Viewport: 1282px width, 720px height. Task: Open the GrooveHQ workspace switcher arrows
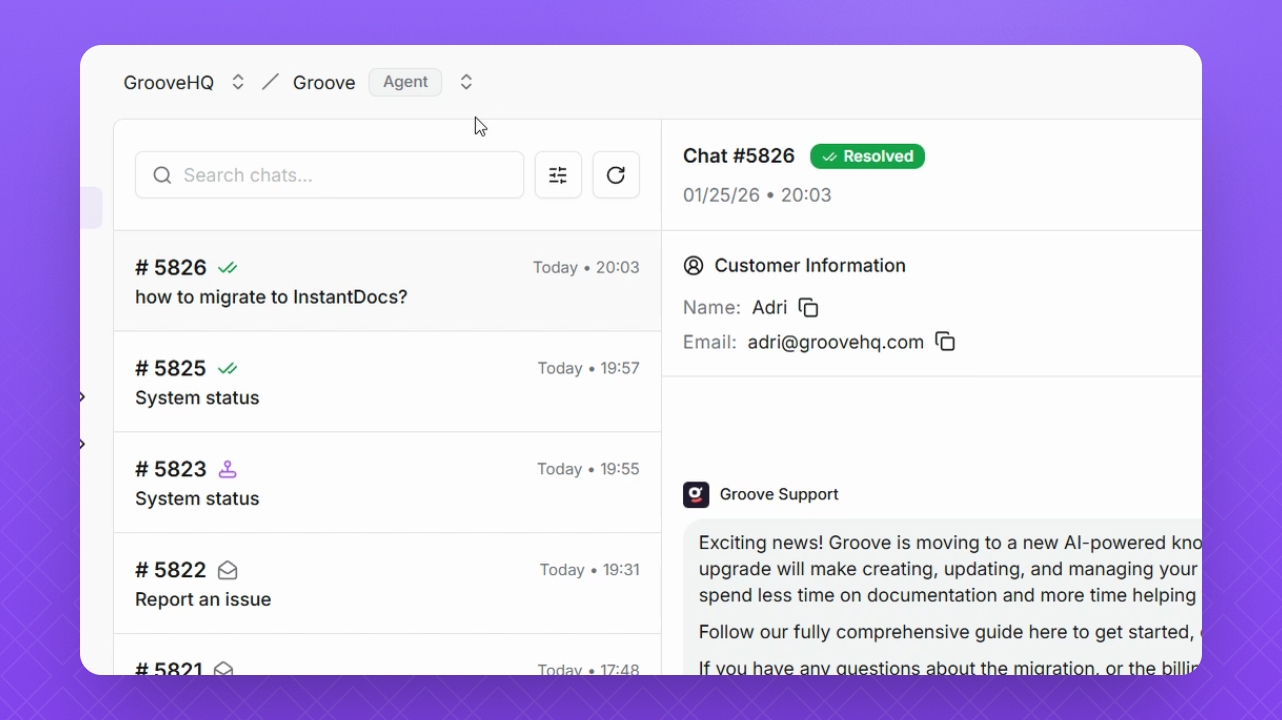point(238,82)
